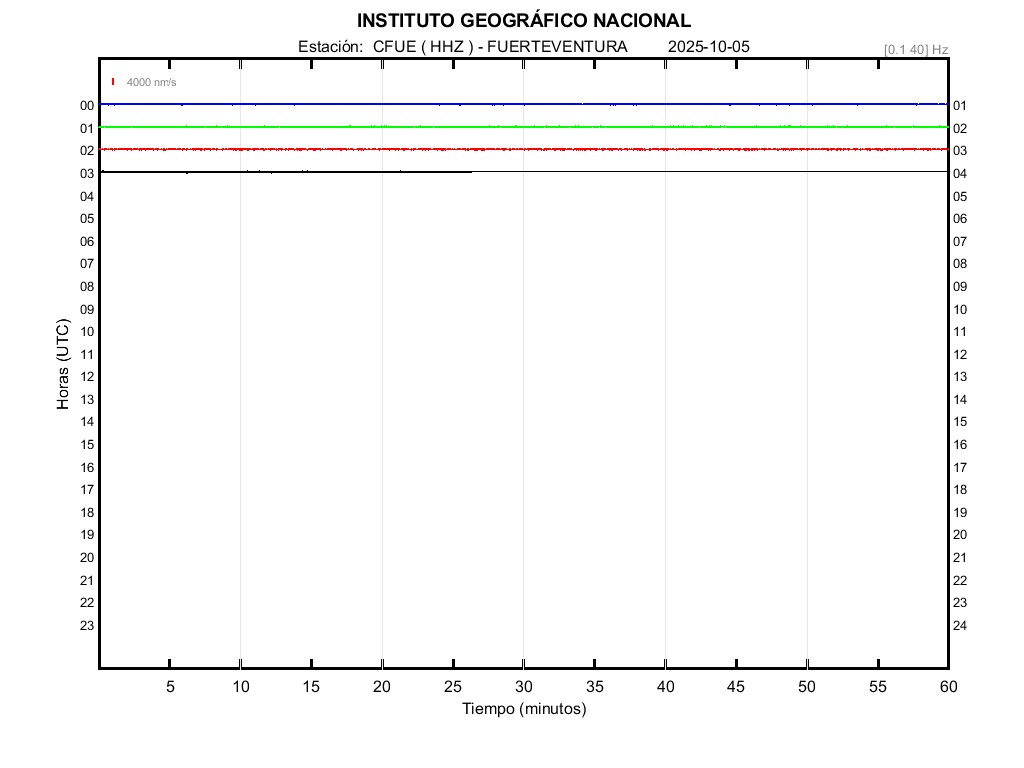Click the title INSTITUTO GEOGRÁFICO NACIONAL
The width and height of the screenshot is (1024, 768).
[523, 21]
